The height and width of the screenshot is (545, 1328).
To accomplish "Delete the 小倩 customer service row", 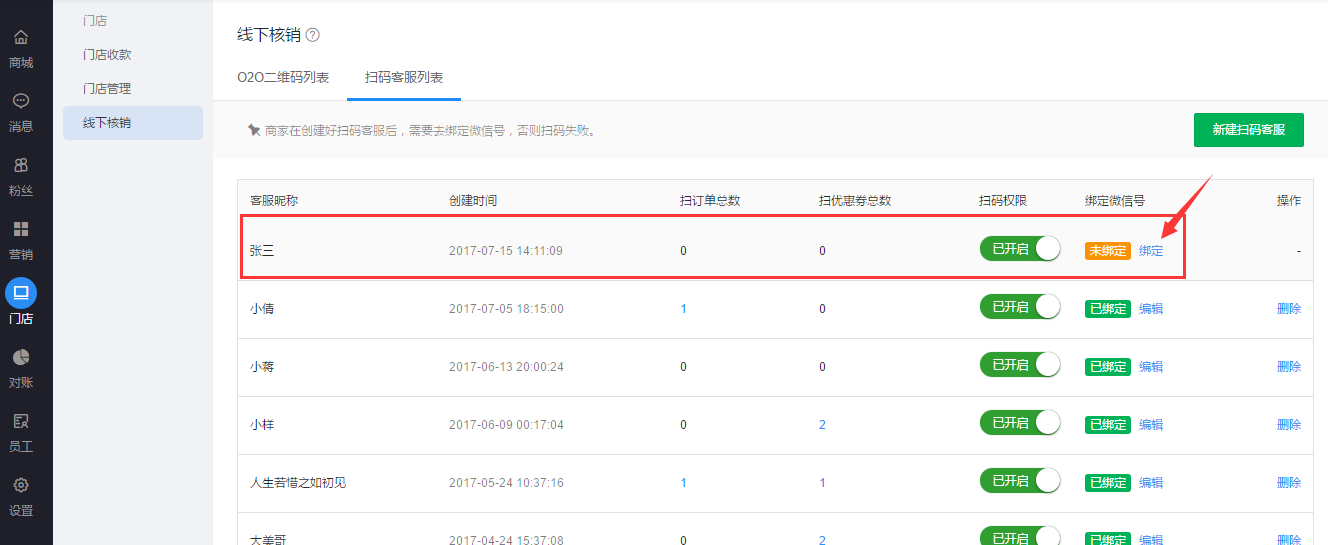I will coord(1288,309).
